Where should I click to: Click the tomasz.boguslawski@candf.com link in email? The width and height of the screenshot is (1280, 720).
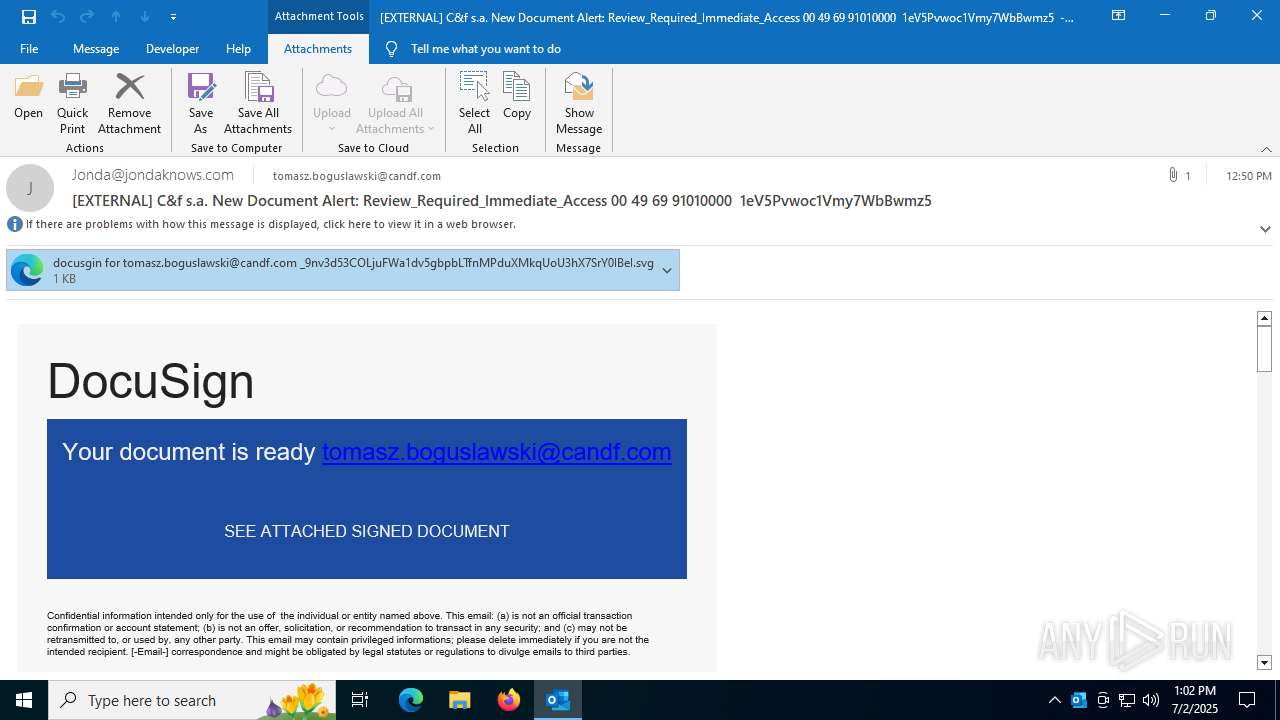coord(496,452)
